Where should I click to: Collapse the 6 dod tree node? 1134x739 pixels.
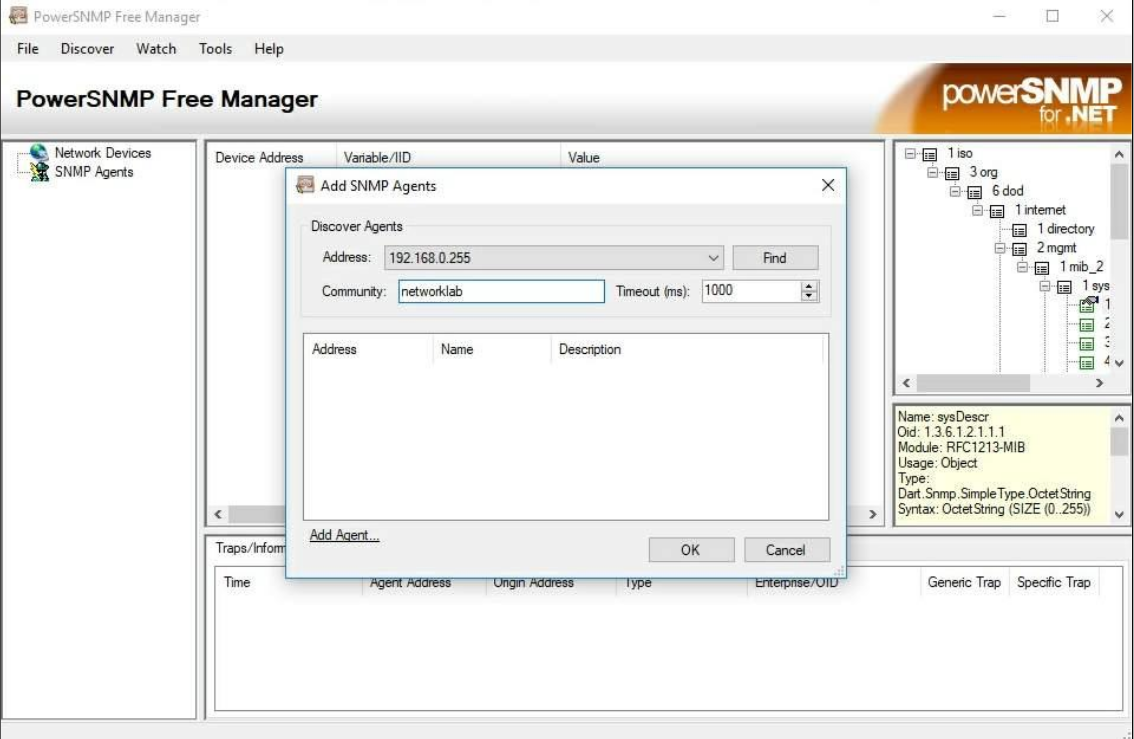(x=955, y=191)
